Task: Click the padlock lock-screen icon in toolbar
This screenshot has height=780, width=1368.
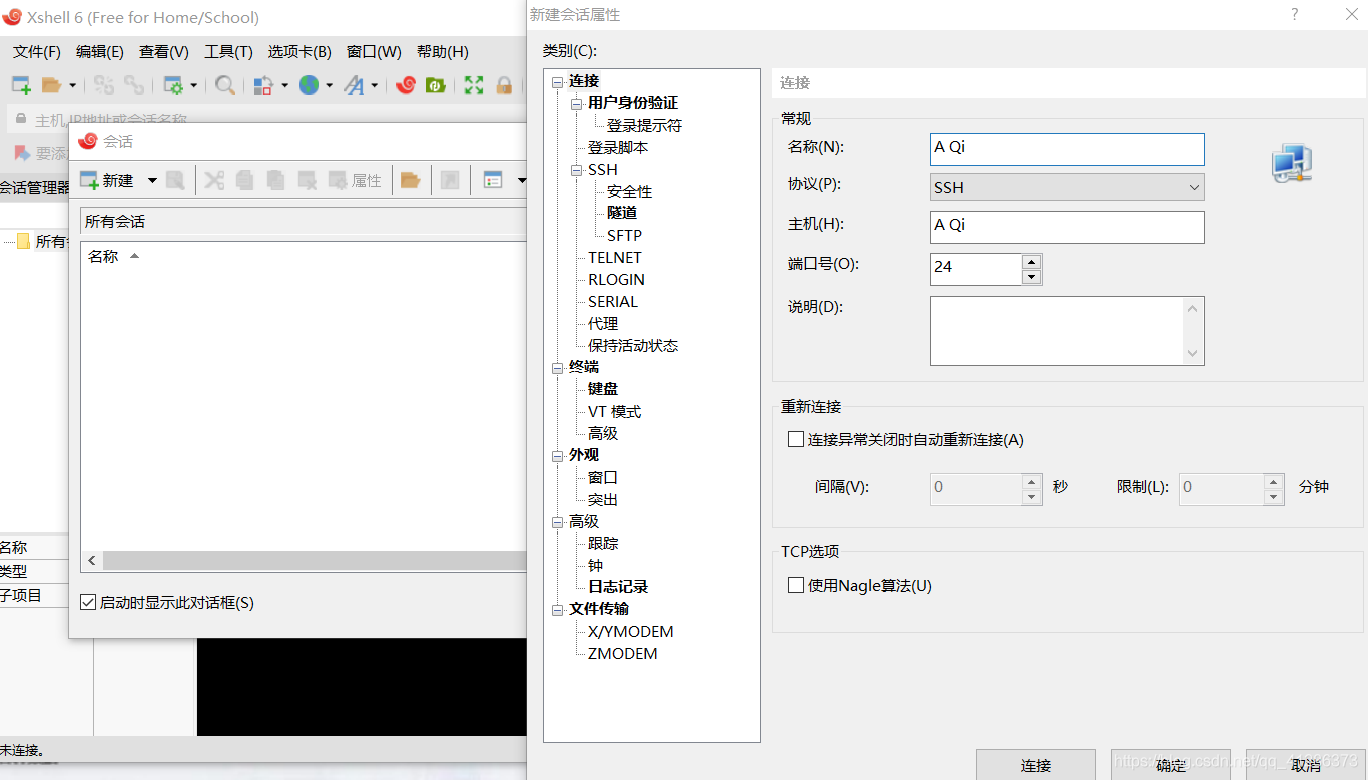Action: click(x=504, y=85)
